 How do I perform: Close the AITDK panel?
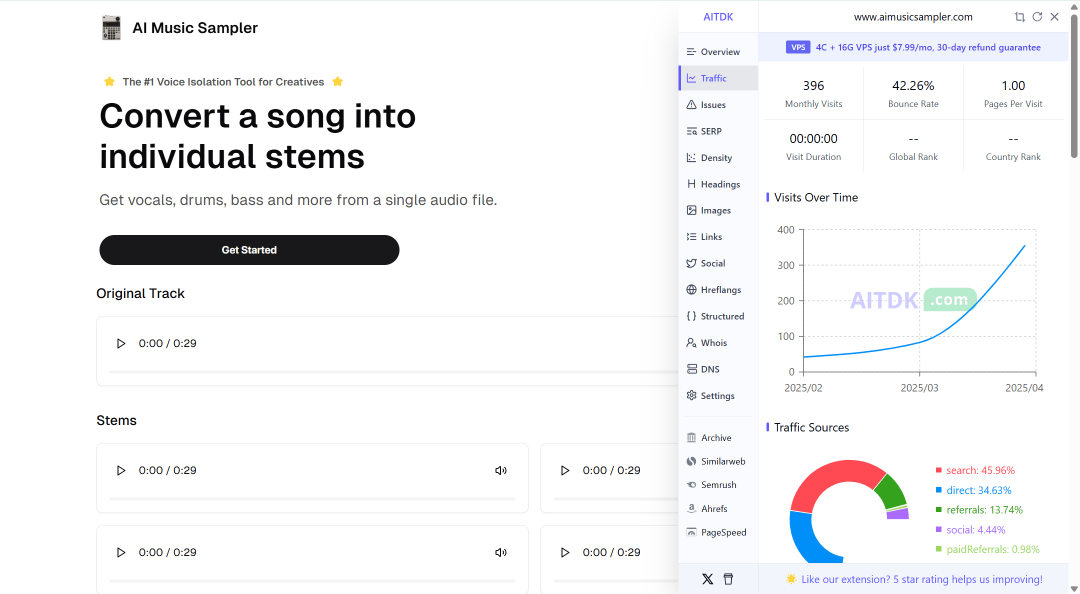1055,17
